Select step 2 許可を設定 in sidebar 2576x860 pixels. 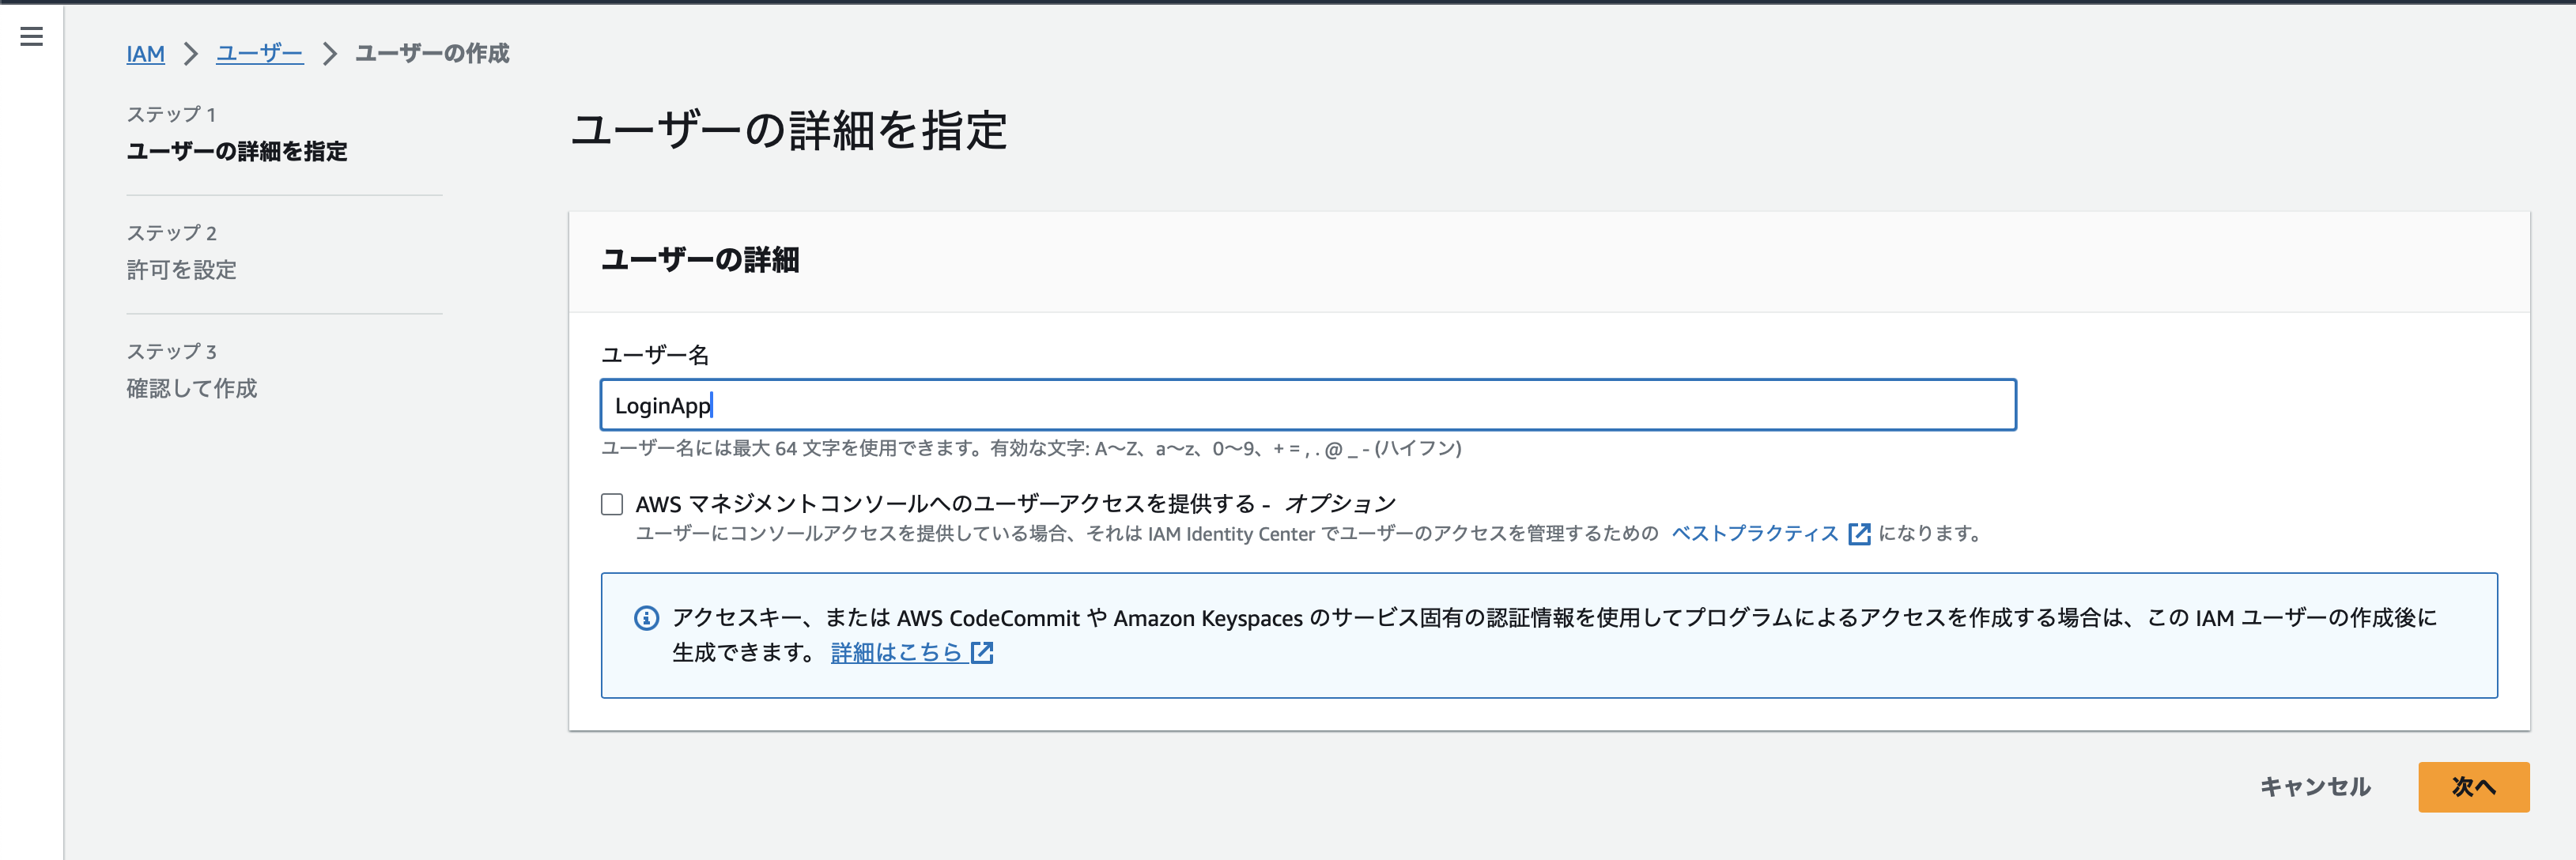[182, 270]
